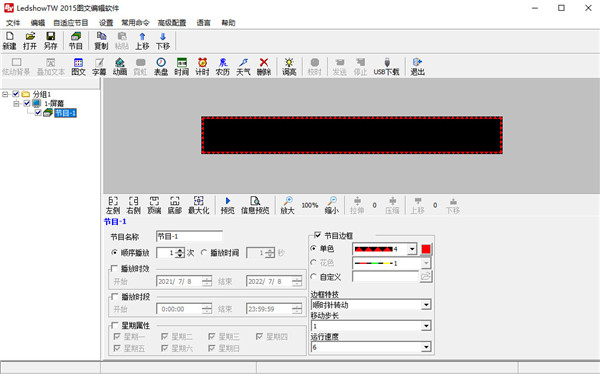This screenshot has width=600, height=374.
Task: Click the USB下载 download icon
Action: (386, 66)
